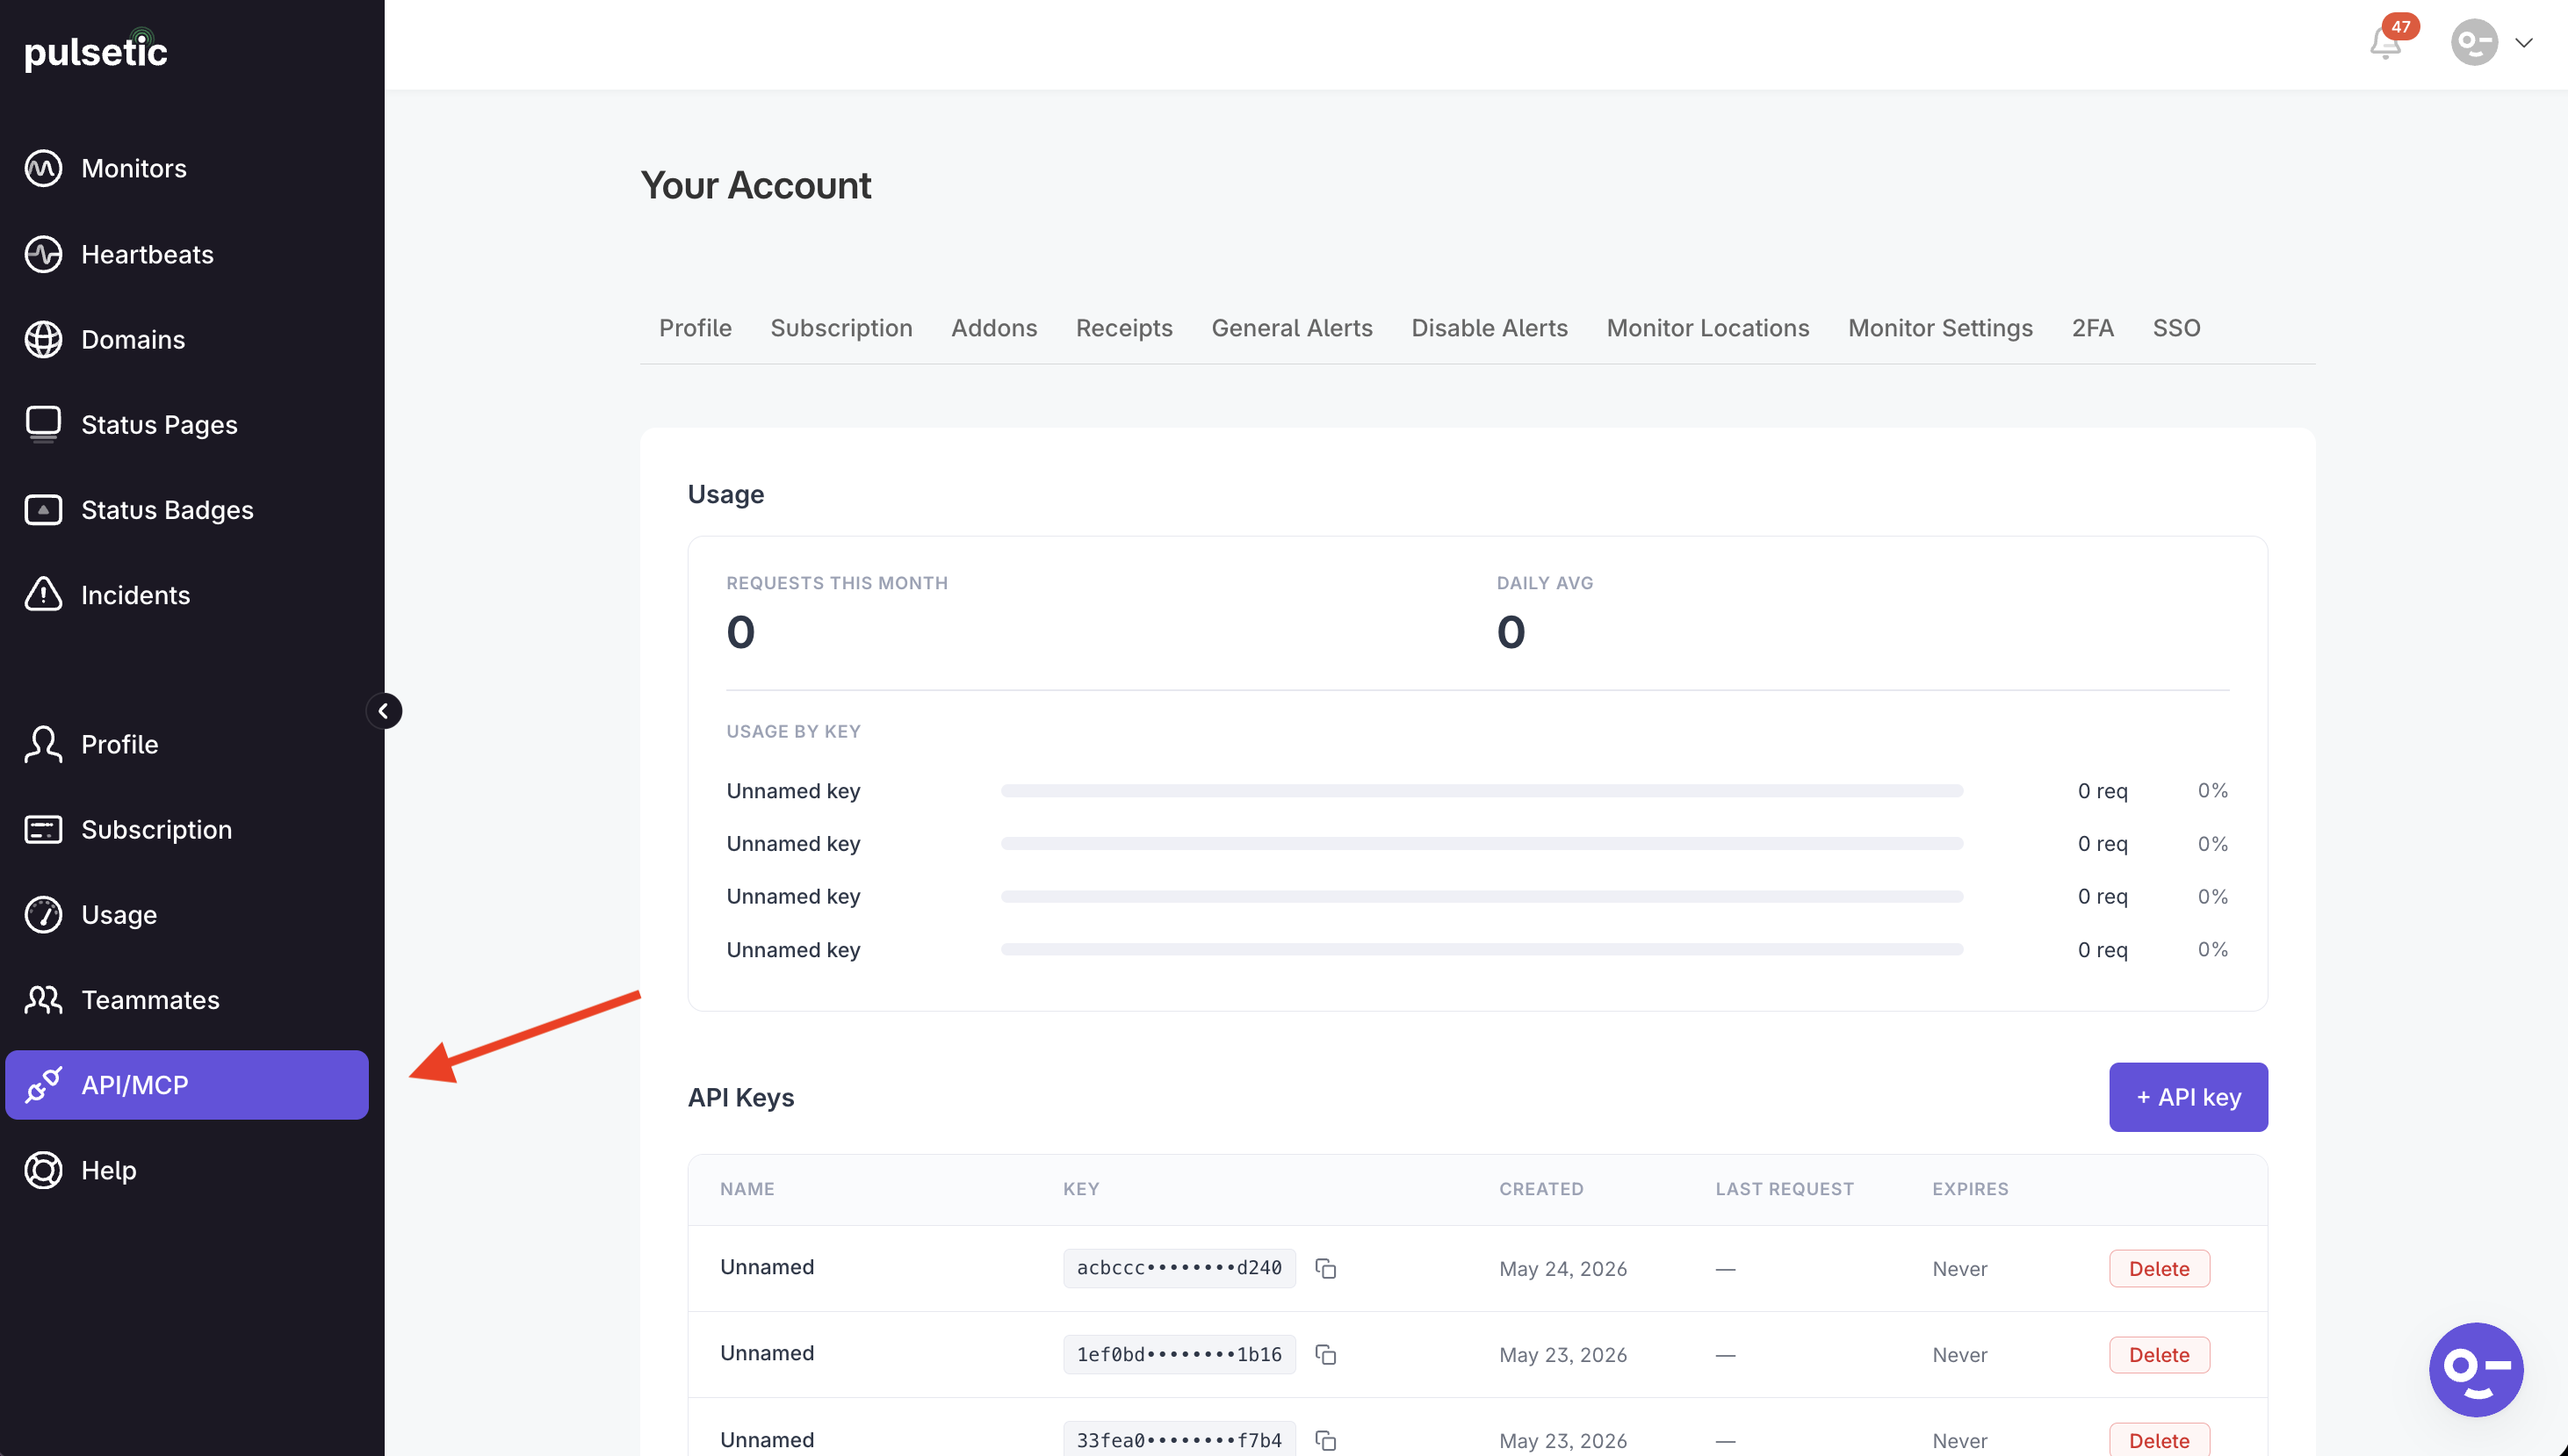
Task: Open the Incidents warning icon
Action: (x=43, y=595)
